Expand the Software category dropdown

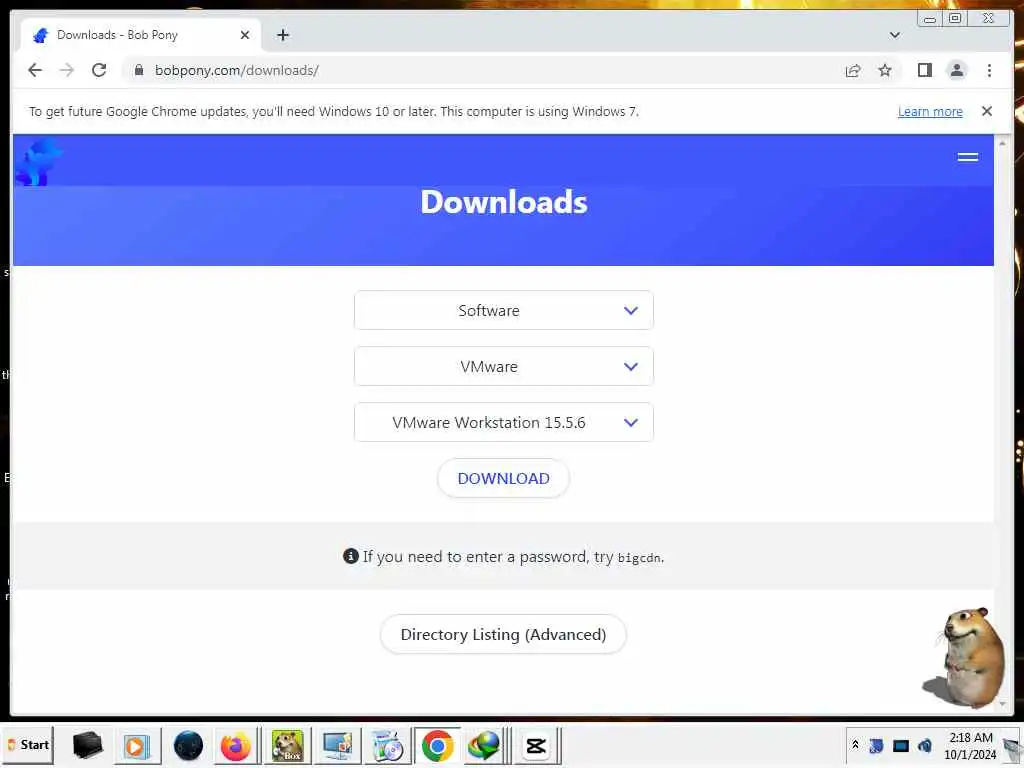point(504,310)
